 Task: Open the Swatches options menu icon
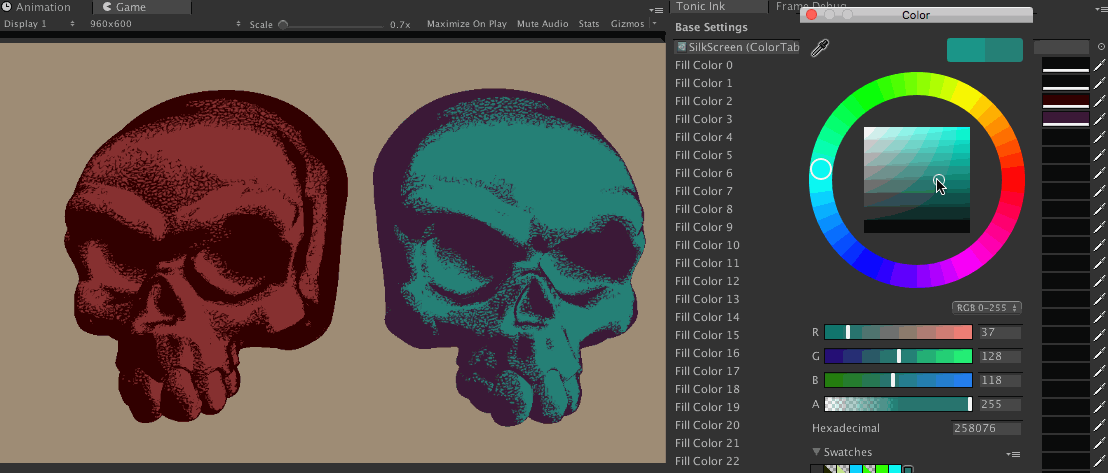point(1012,454)
